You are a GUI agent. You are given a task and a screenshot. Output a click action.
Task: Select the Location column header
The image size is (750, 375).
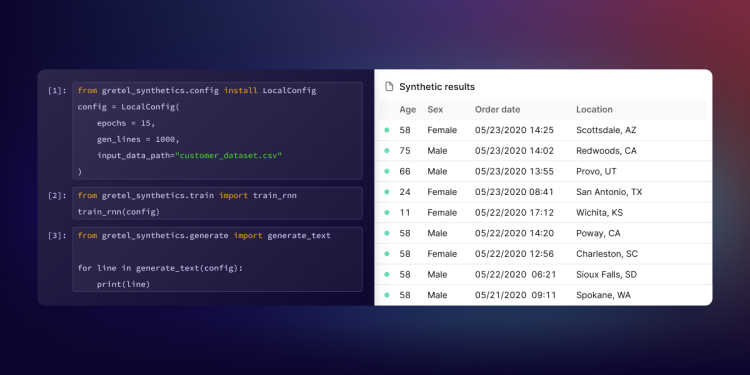coord(594,110)
